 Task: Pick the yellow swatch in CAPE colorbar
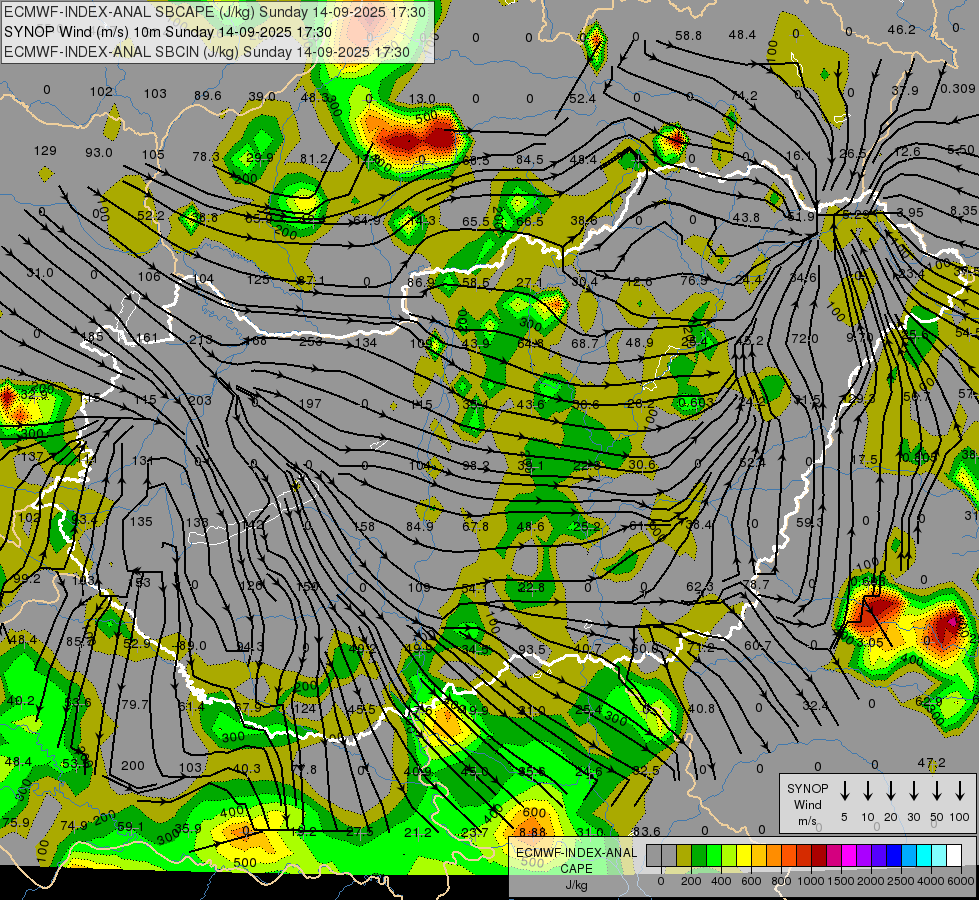(x=744, y=856)
